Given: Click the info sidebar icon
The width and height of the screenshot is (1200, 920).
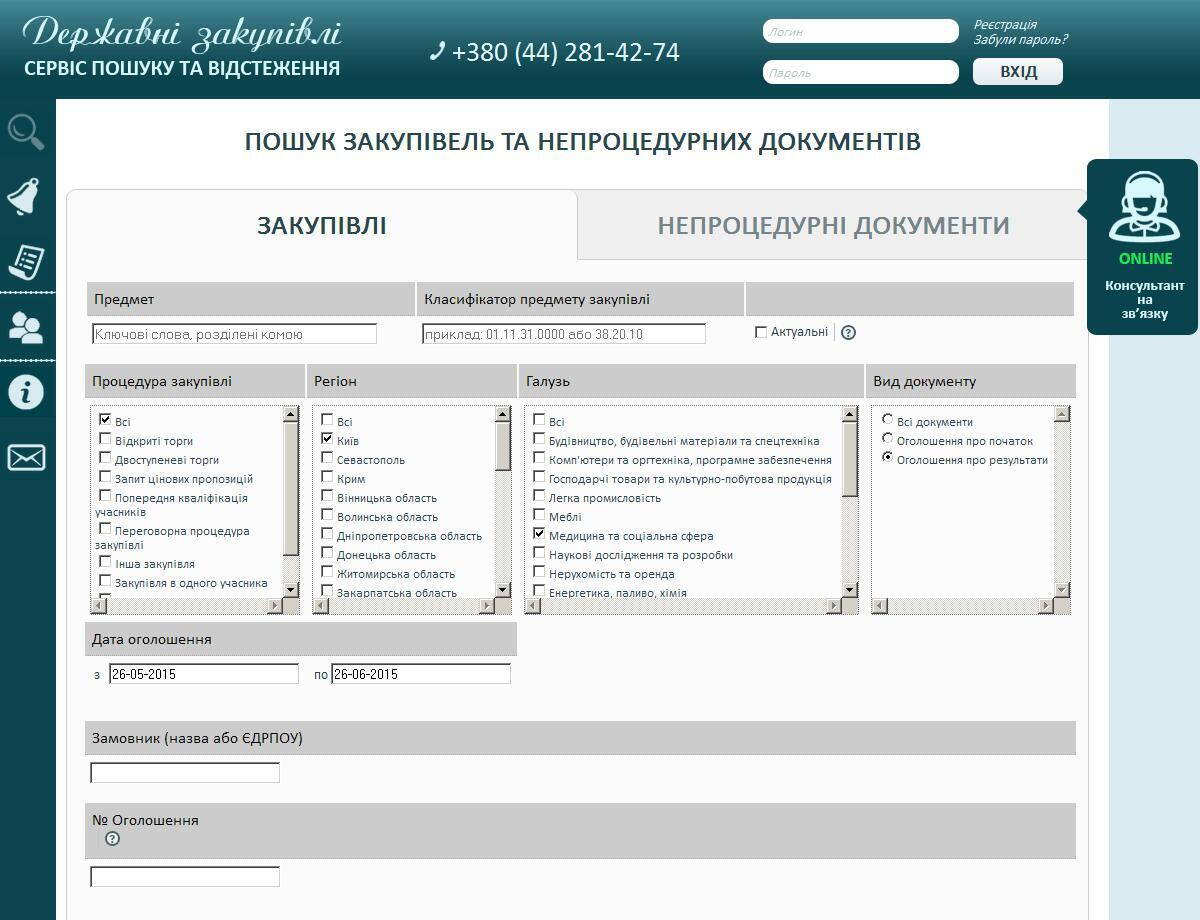Looking at the screenshot, I should tap(26, 392).
